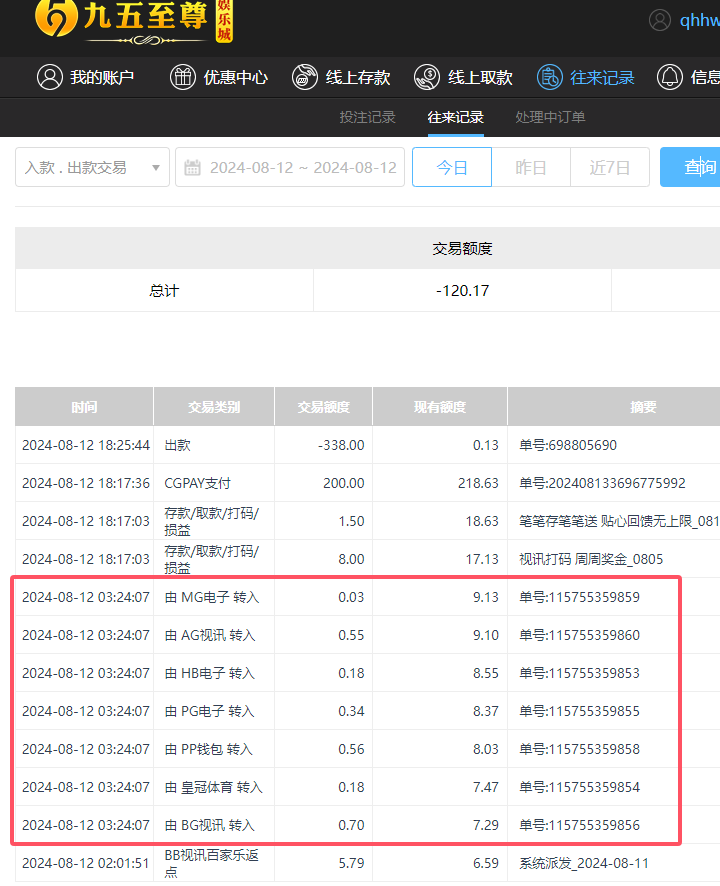Click the 优惠中心 gift icon
720x886 pixels.
183,77
